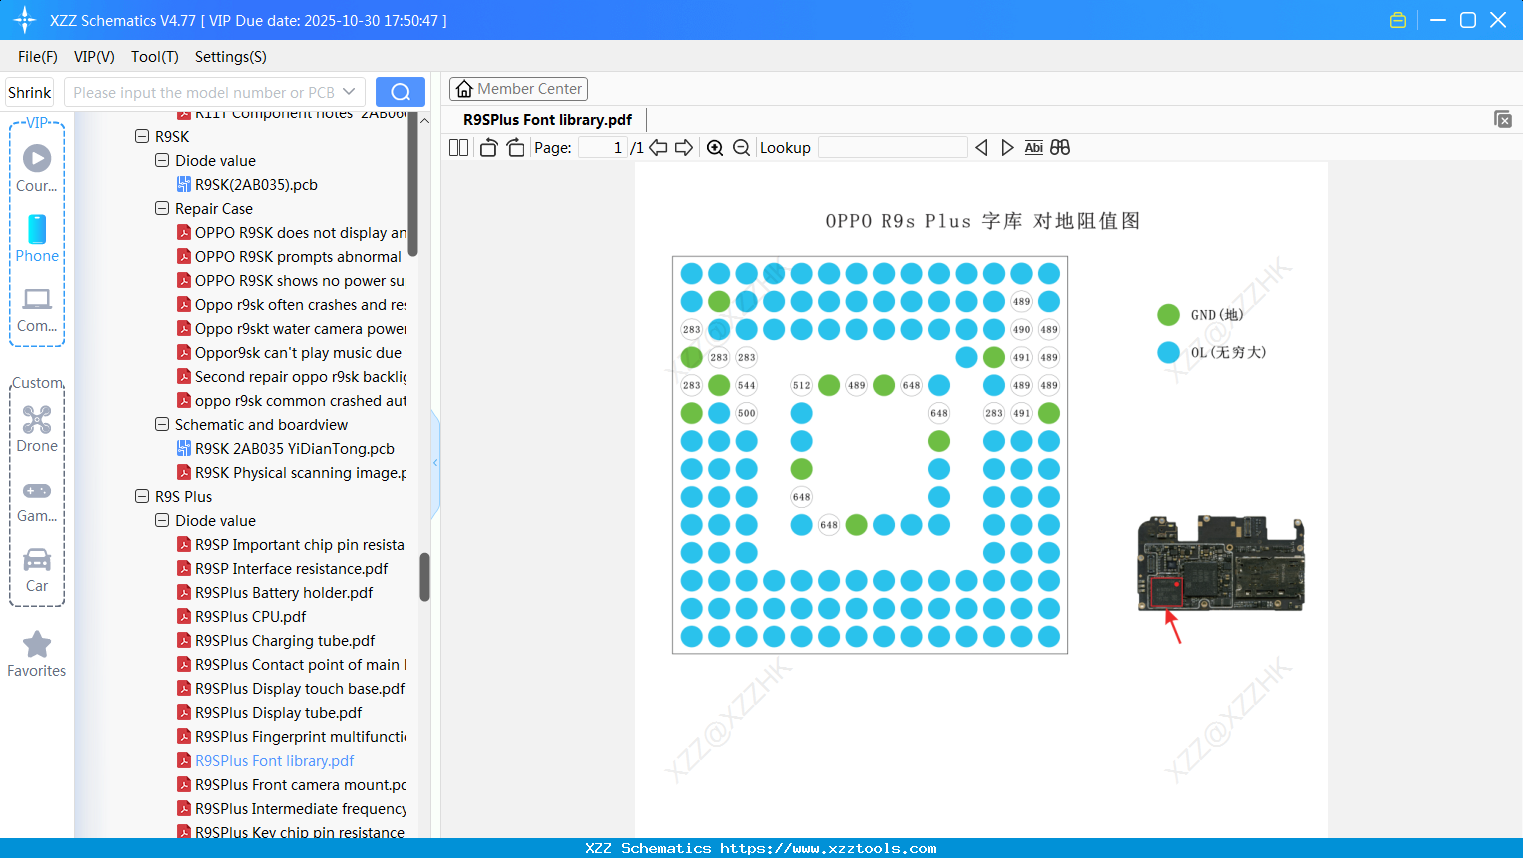Open the model number dropdown
The image size is (1523, 858).
pyautogui.click(x=349, y=92)
